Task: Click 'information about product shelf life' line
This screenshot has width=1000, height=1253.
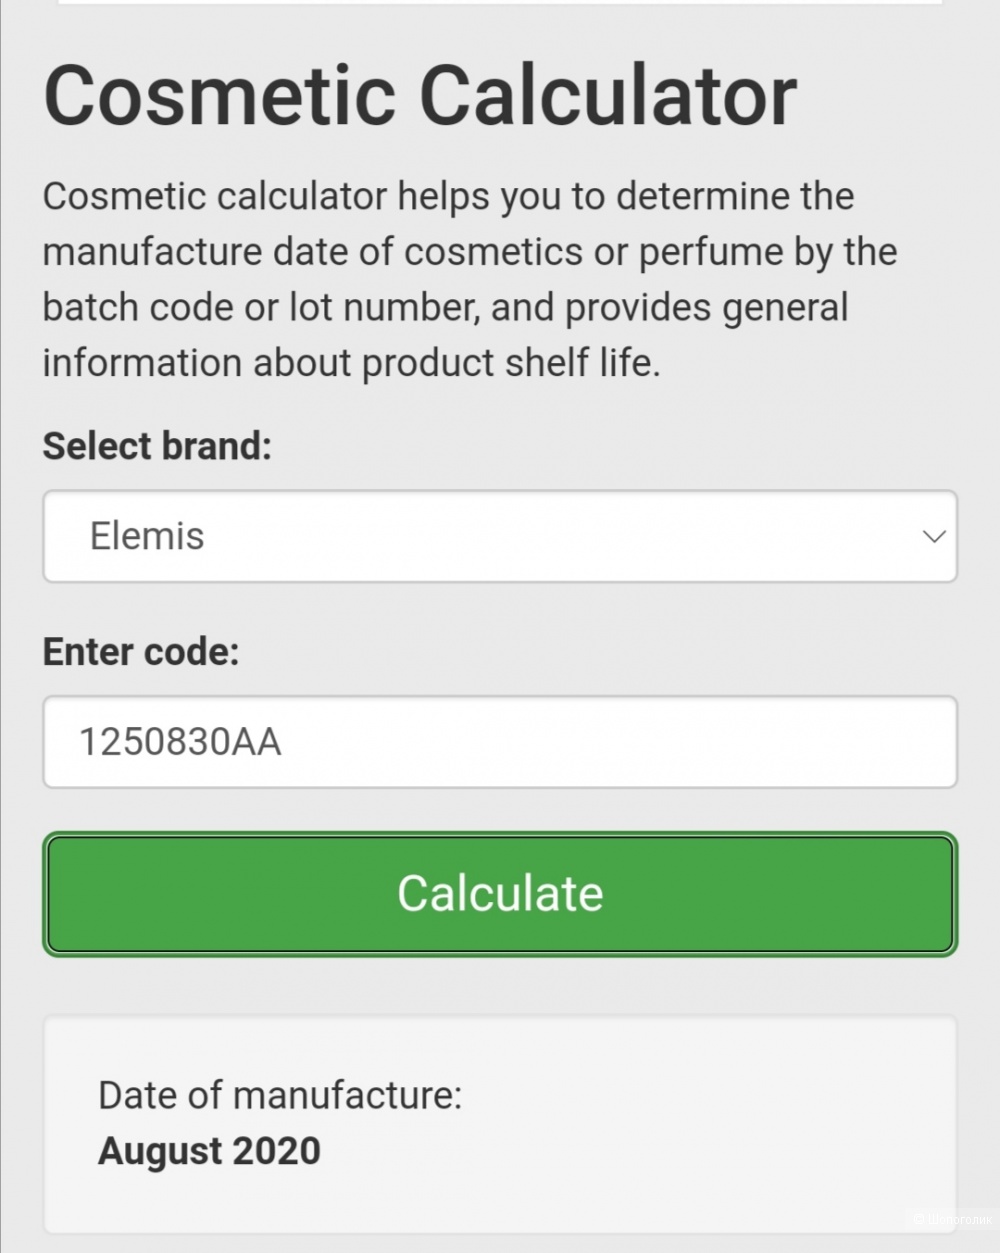Action: tap(351, 363)
